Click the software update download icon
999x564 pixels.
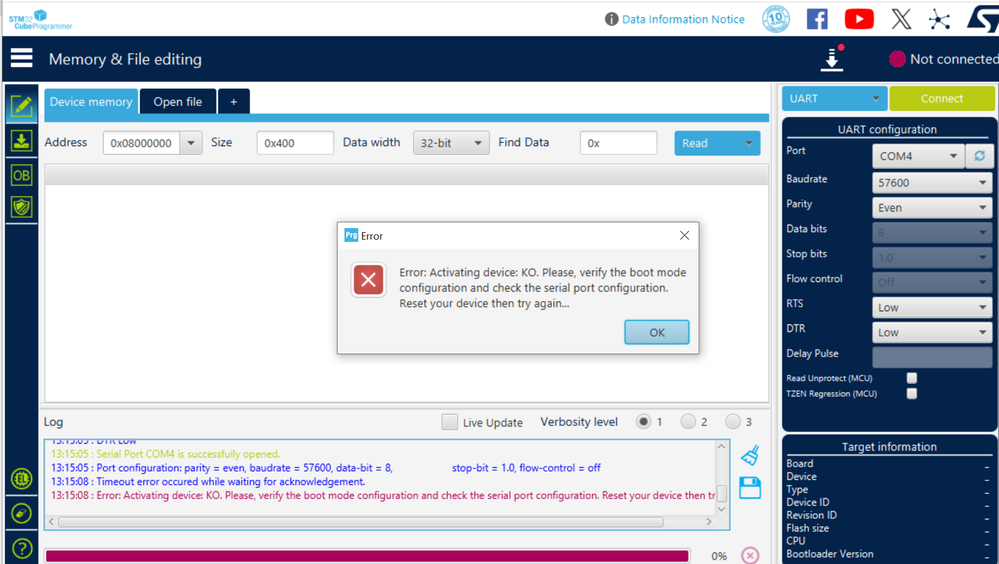[x=832, y=58]
